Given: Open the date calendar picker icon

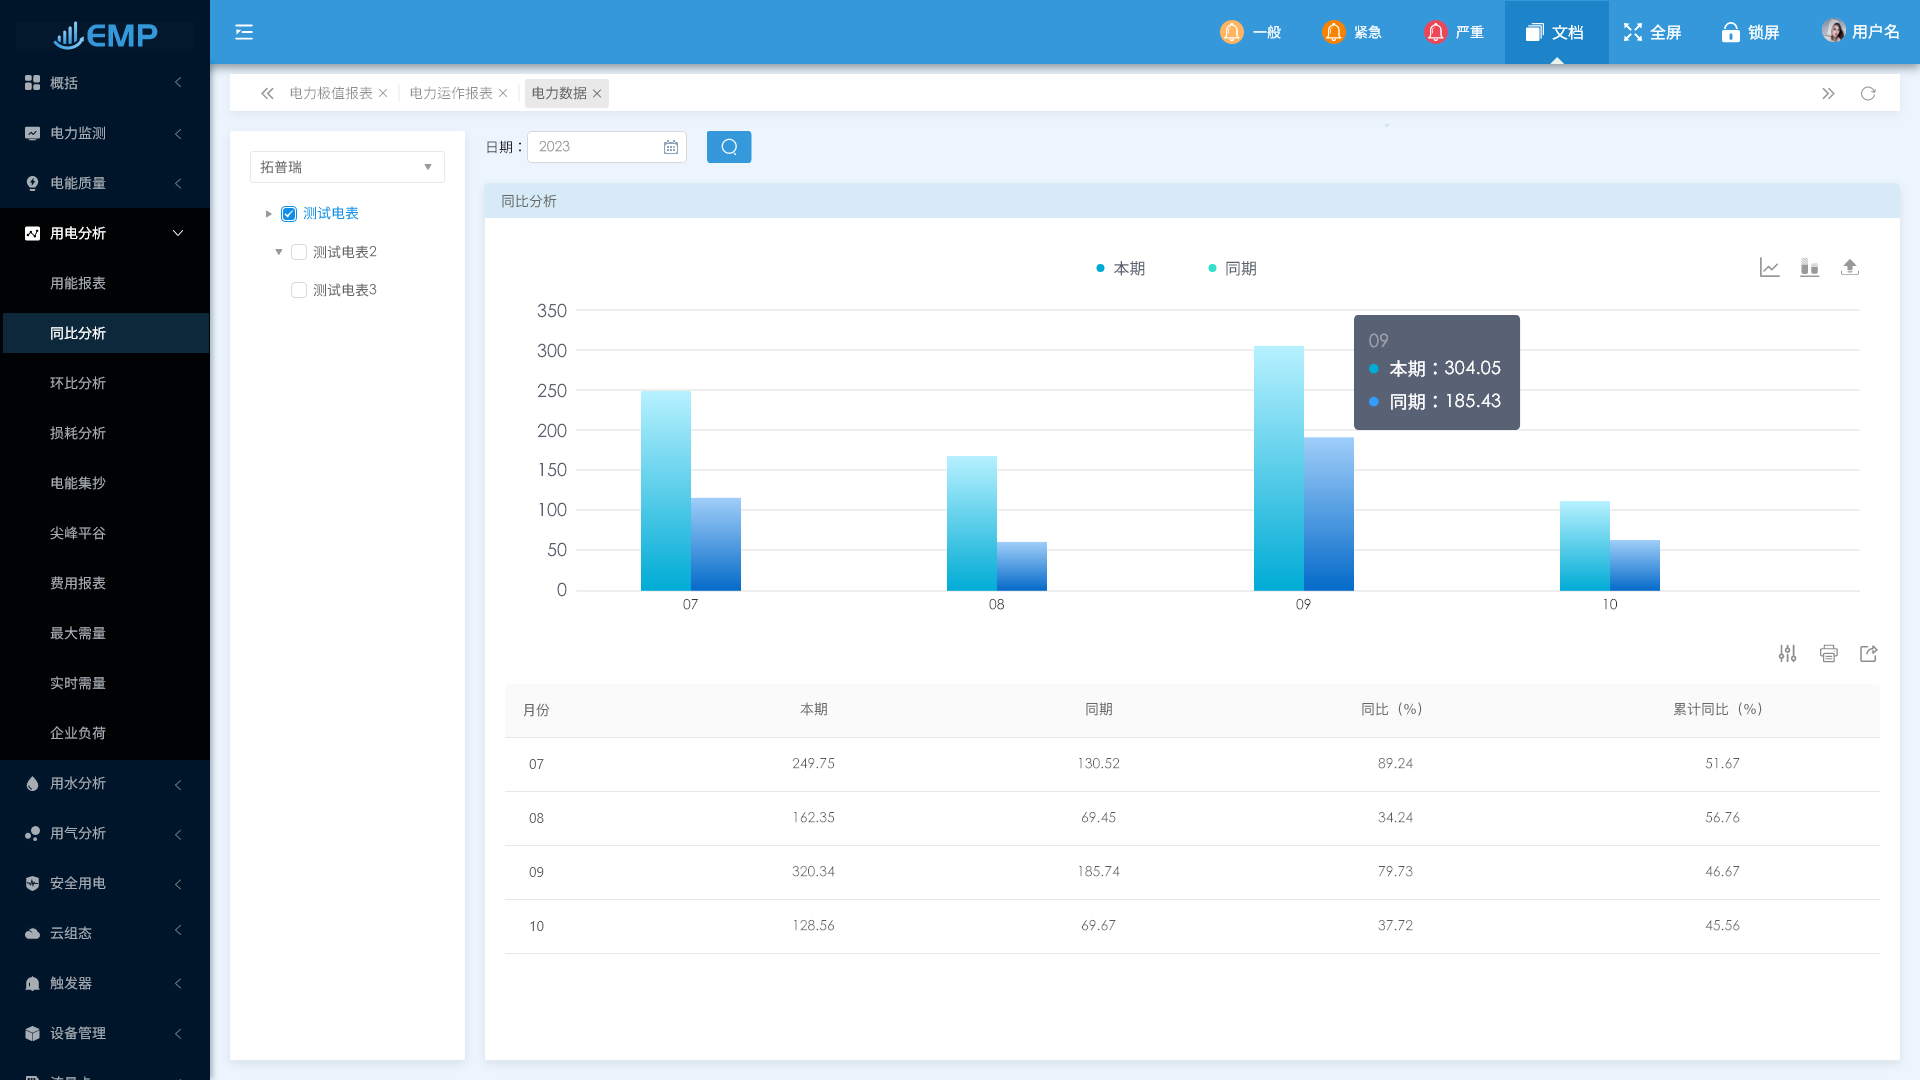Looking at the screenshot, I should [x=670, y=147].
